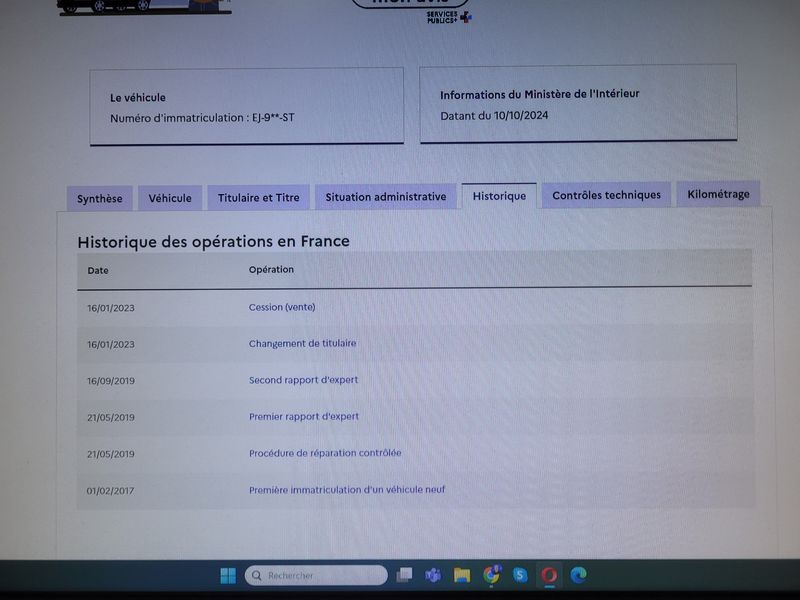Switch to the Synthèse tab
The height and width of the screenshot is (600, 800).
[99, 198]
